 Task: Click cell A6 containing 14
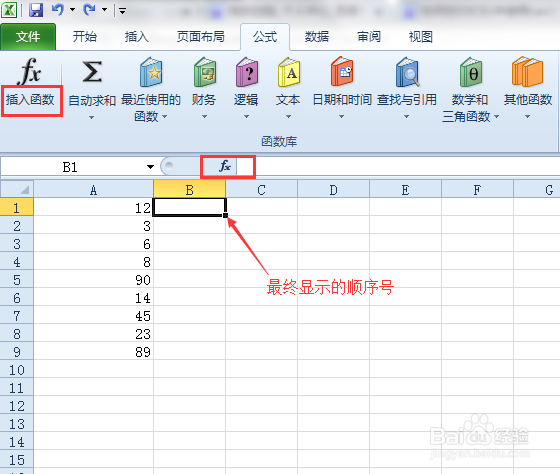click(x=94, y=298)
